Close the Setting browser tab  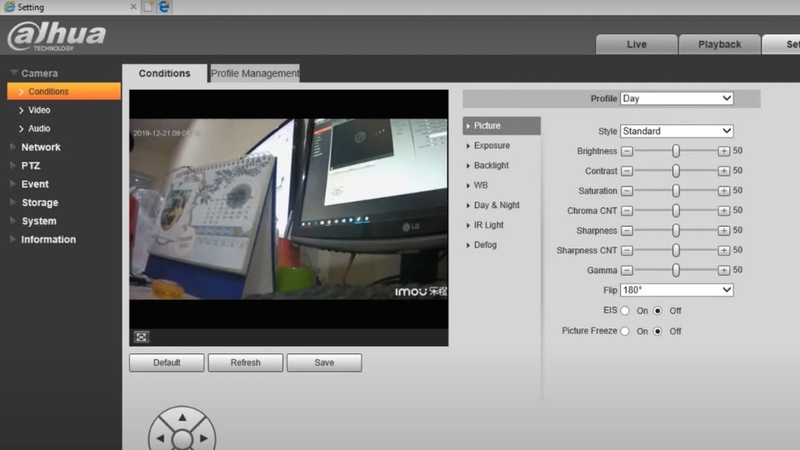(133, 7)
